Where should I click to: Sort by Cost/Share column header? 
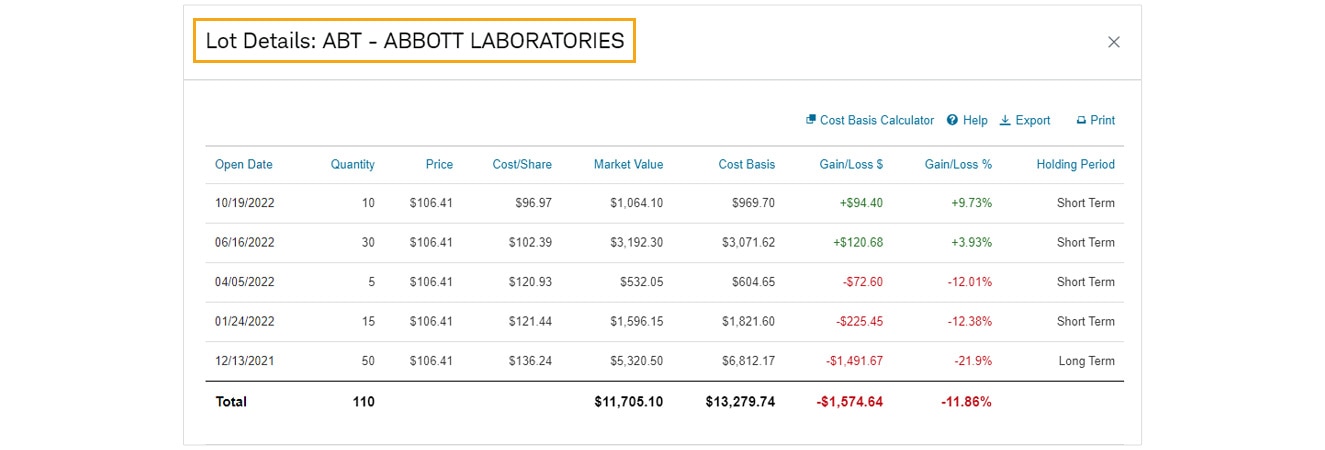pos(521,165)
